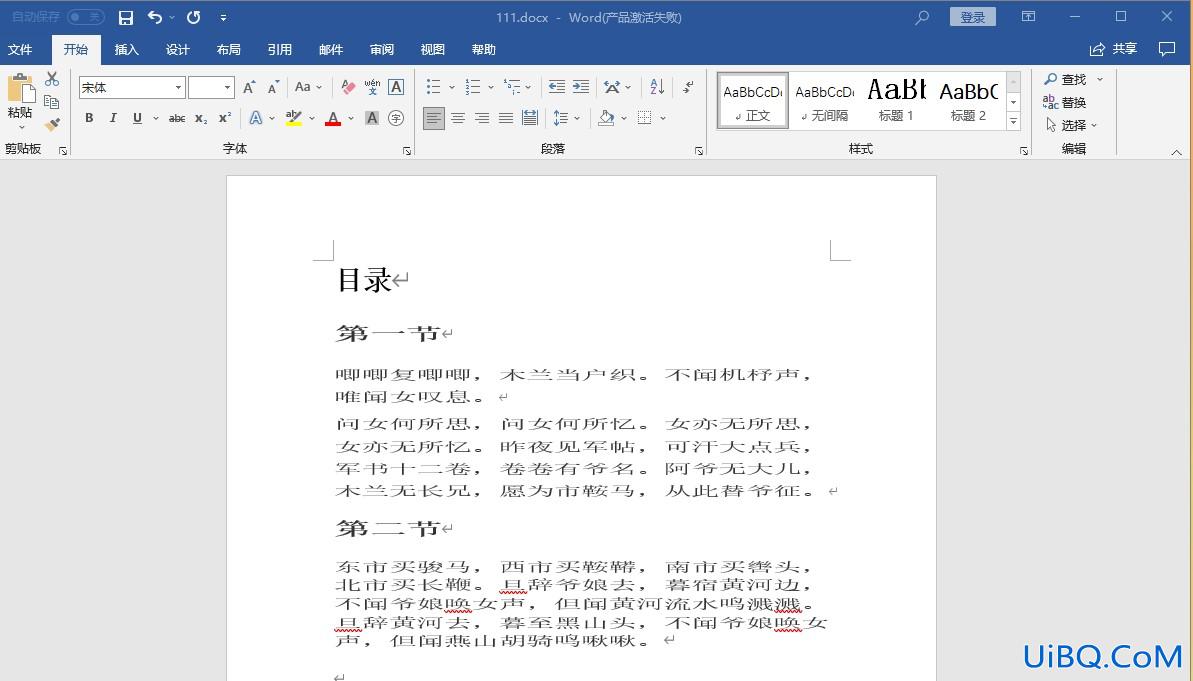
Task: Open ribbon display options icon
Action: pos(1028,17)
